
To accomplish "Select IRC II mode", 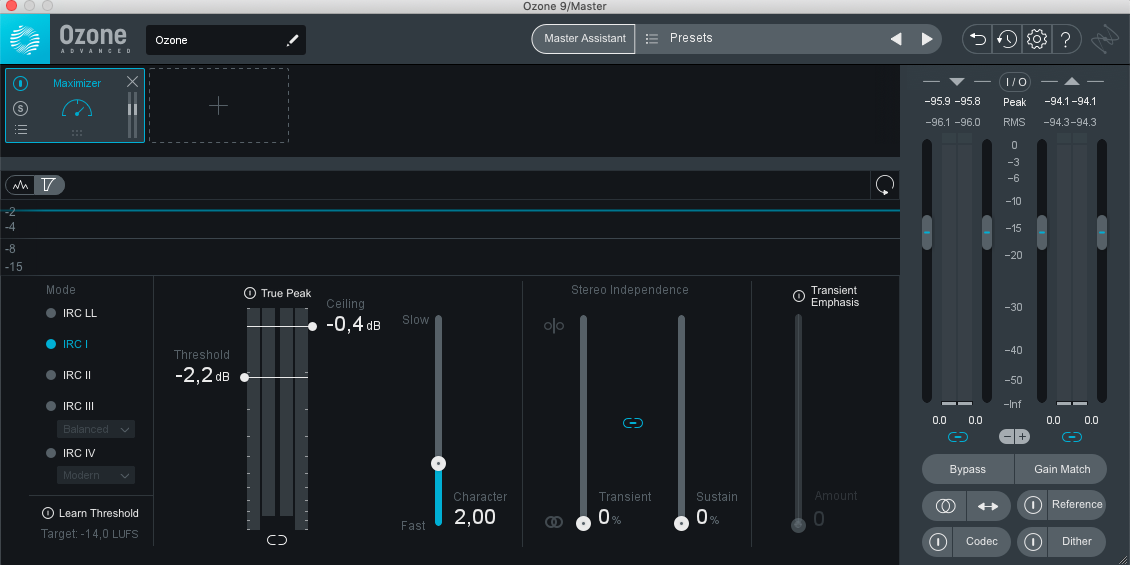I will [x=68, y=375].
